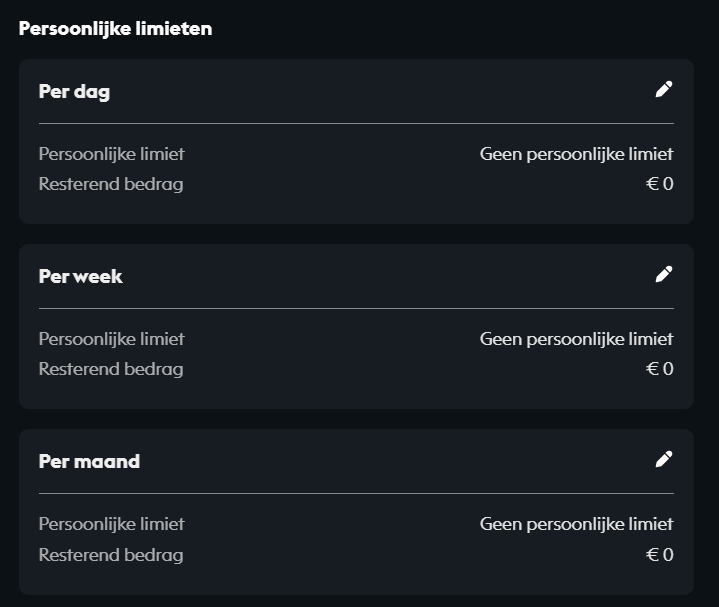Click Geen persoonlijke limiet value for Per maand

(576, 524)
